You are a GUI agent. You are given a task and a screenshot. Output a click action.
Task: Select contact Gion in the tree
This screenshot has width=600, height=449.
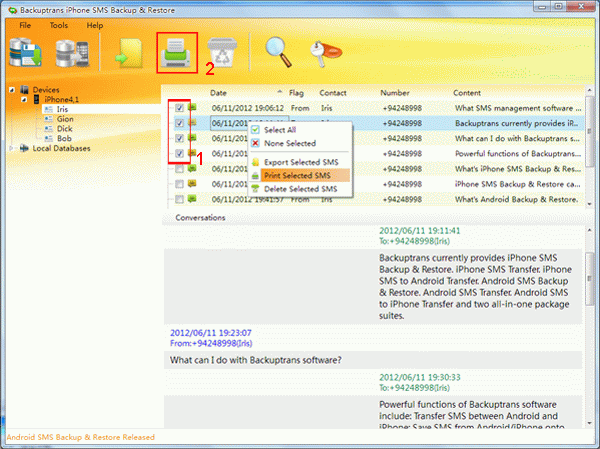tap(65, 119)
